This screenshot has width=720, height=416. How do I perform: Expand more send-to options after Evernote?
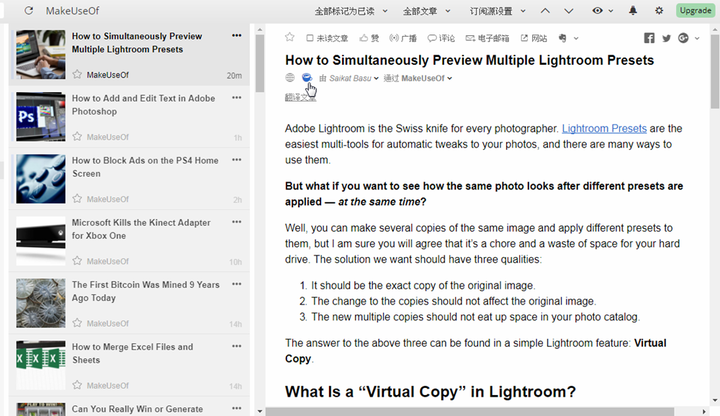[x=576, y=39]
